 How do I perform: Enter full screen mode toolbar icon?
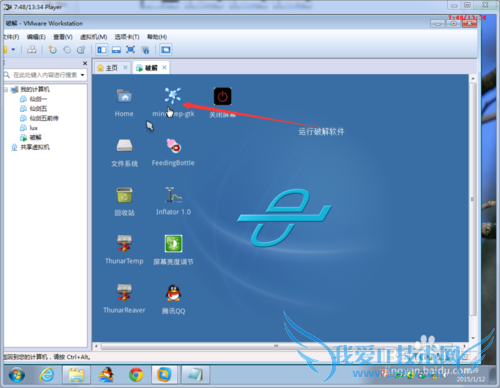[130, 50]
